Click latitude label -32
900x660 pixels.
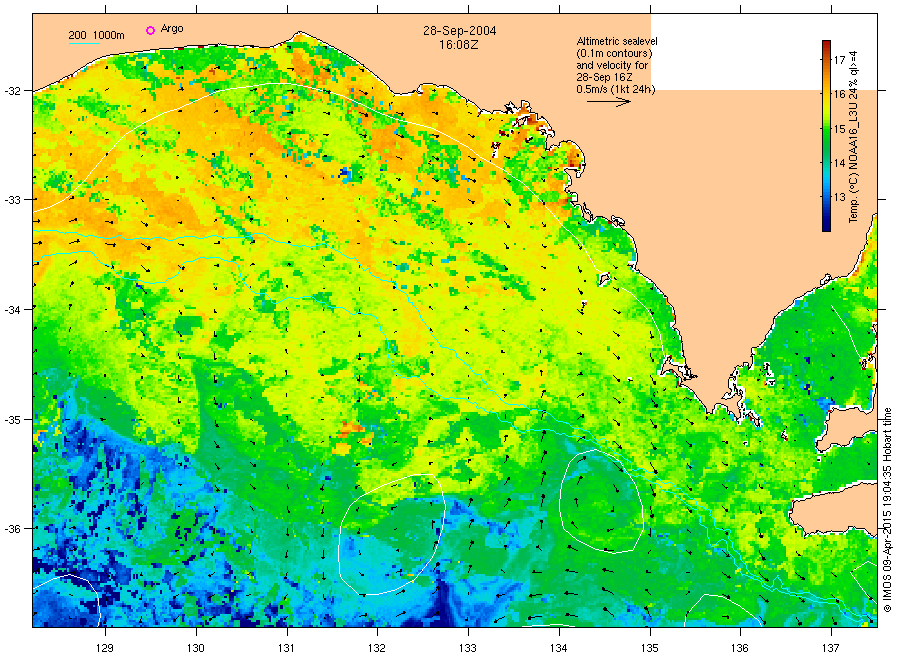click(13, 91)
